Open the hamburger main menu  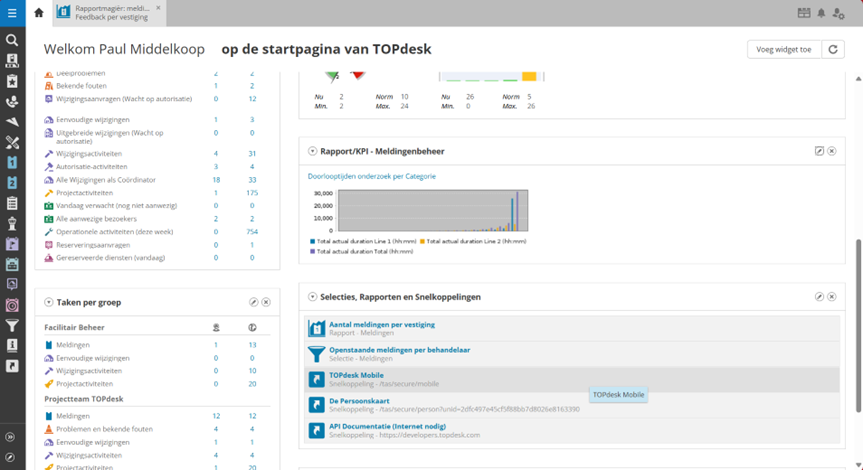coord(12,13)
